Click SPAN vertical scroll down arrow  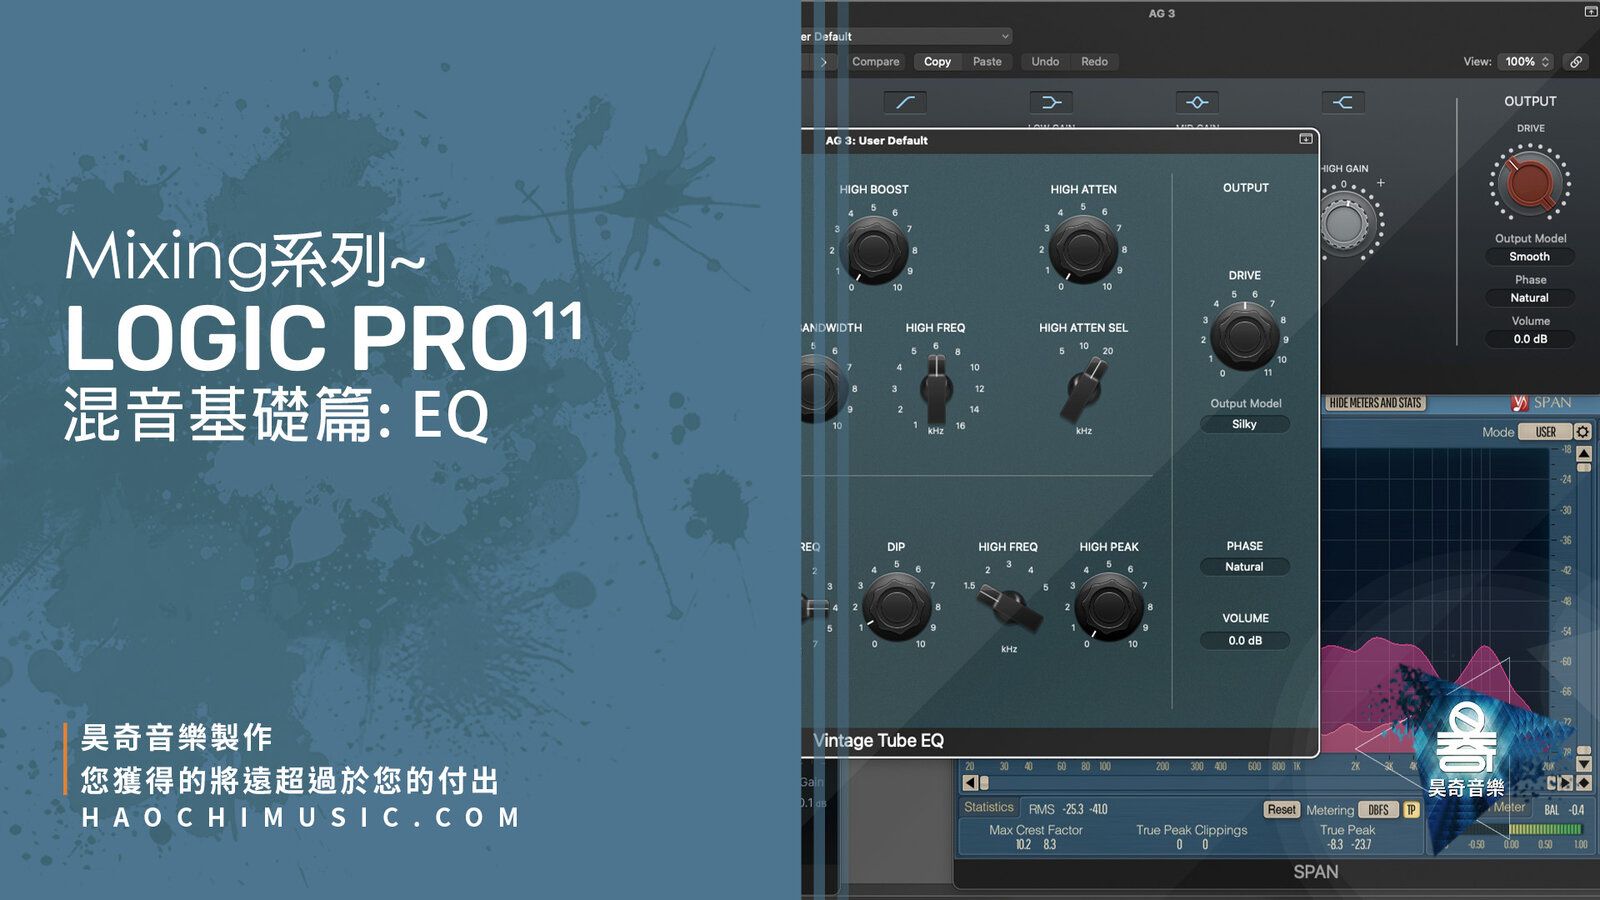click(x=1584, y=764)
